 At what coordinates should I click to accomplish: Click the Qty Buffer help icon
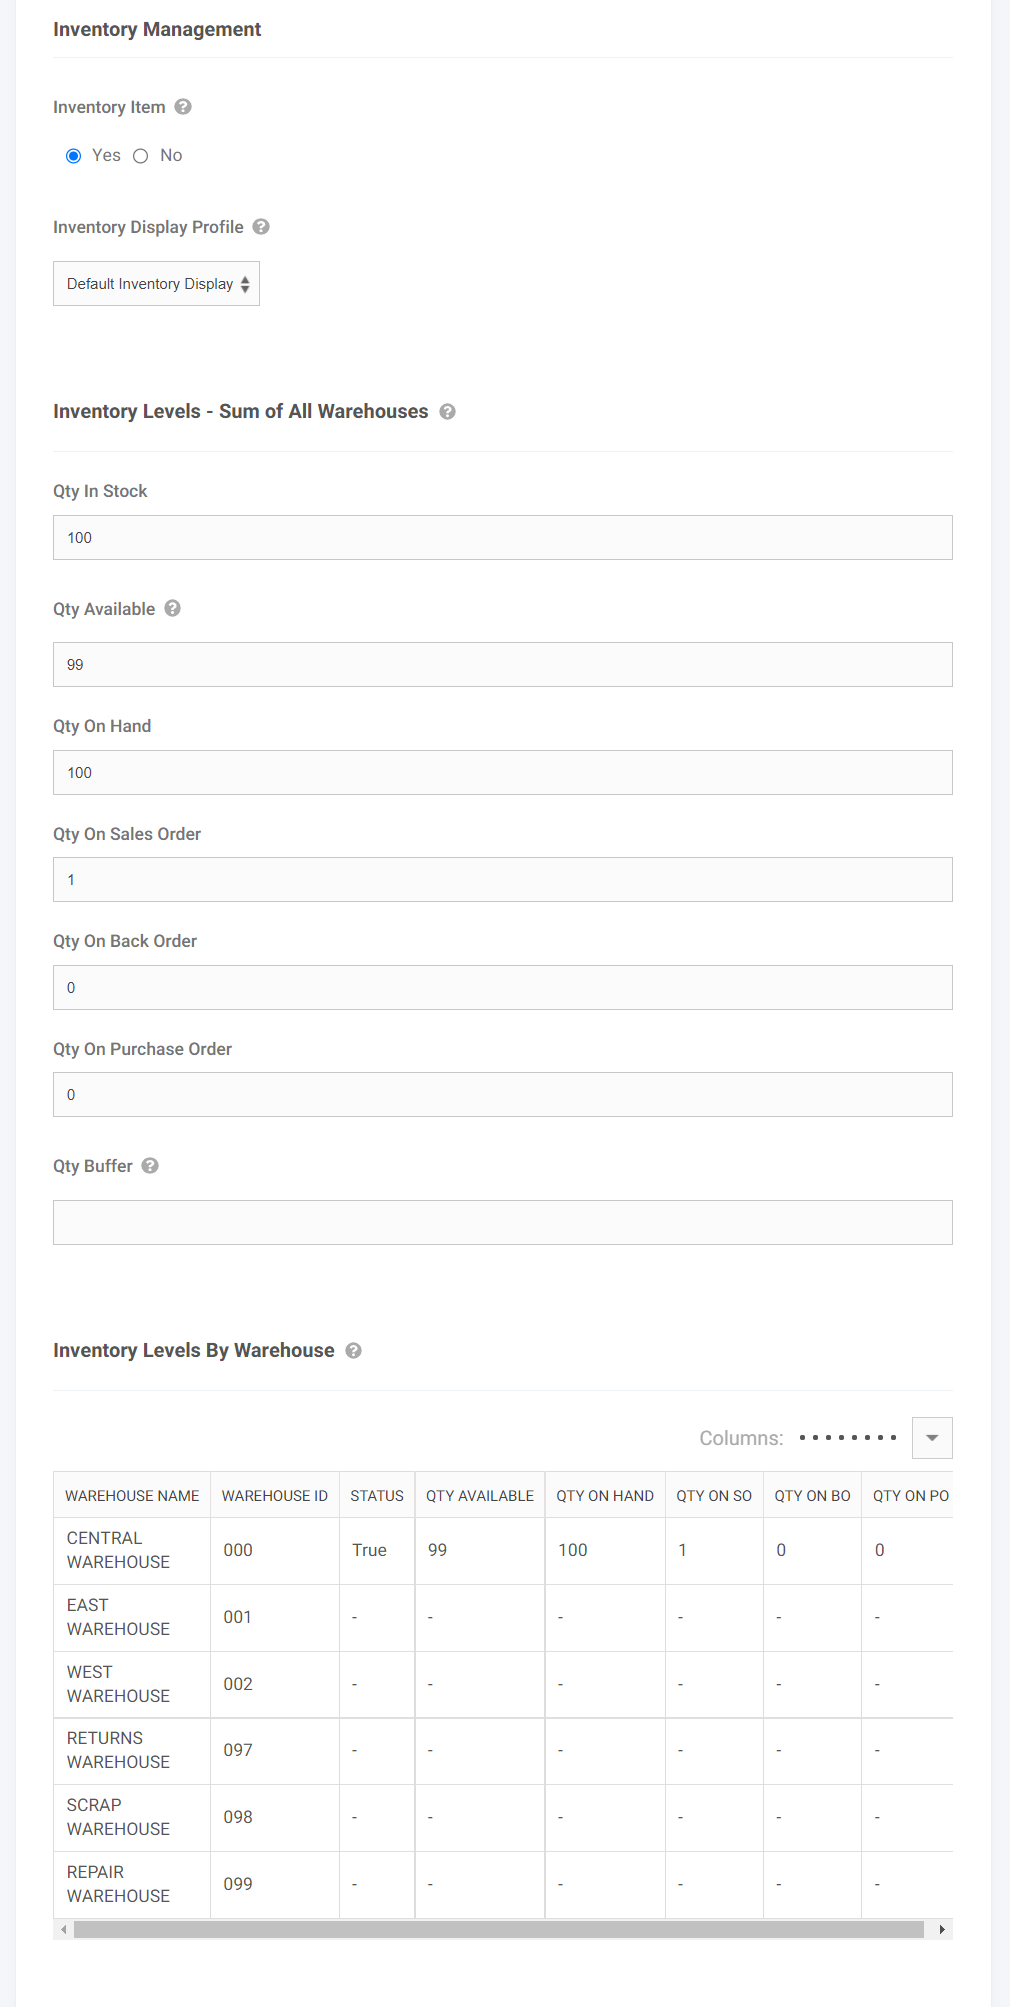150,1166
